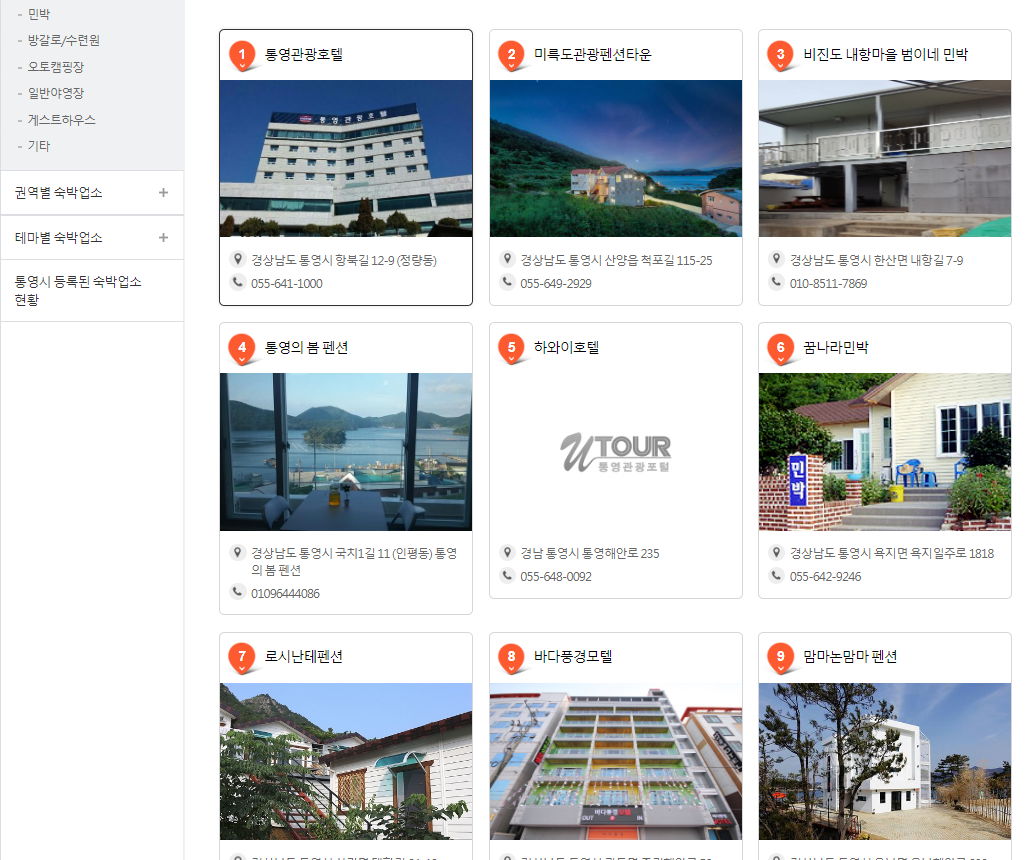Expand 테마별 숙박업소 plus sign

click(x=163, y=237)
